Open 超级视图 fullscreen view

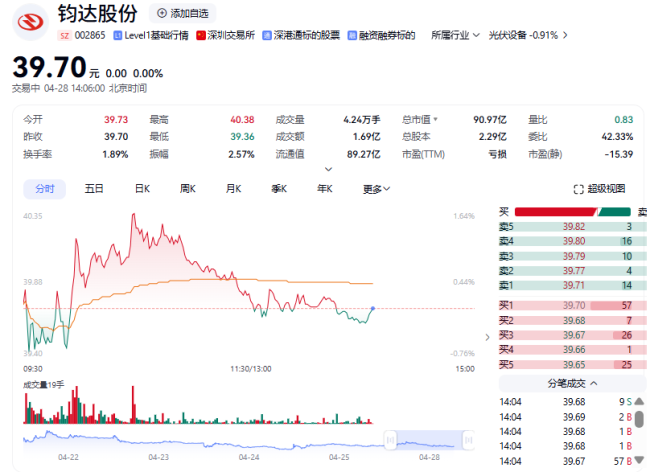pyautogui.click(x=599, y=189)
